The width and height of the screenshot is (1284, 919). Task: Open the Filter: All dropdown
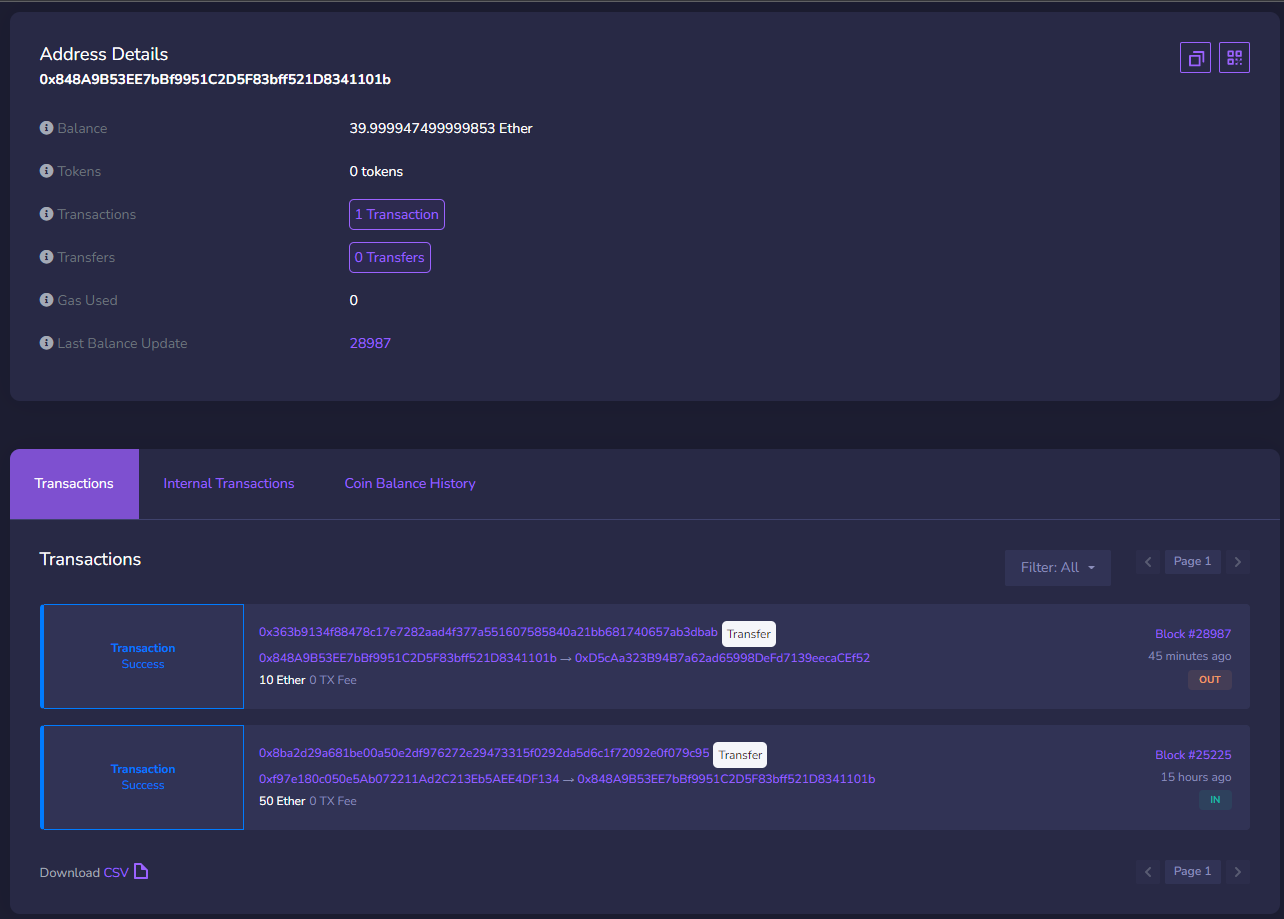(x=1057, y=567)
